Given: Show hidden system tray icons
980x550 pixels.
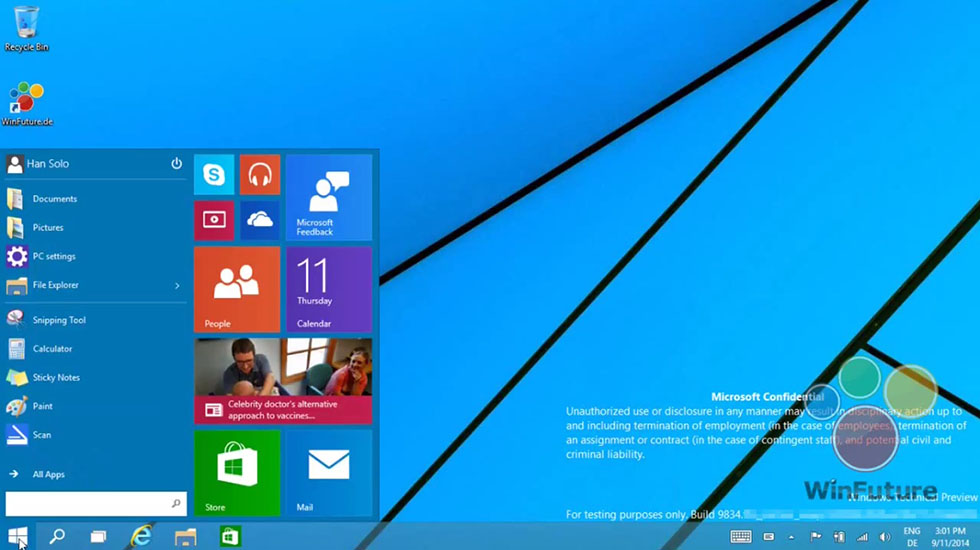Looking at the screenshot, I should tap(791, 537).
